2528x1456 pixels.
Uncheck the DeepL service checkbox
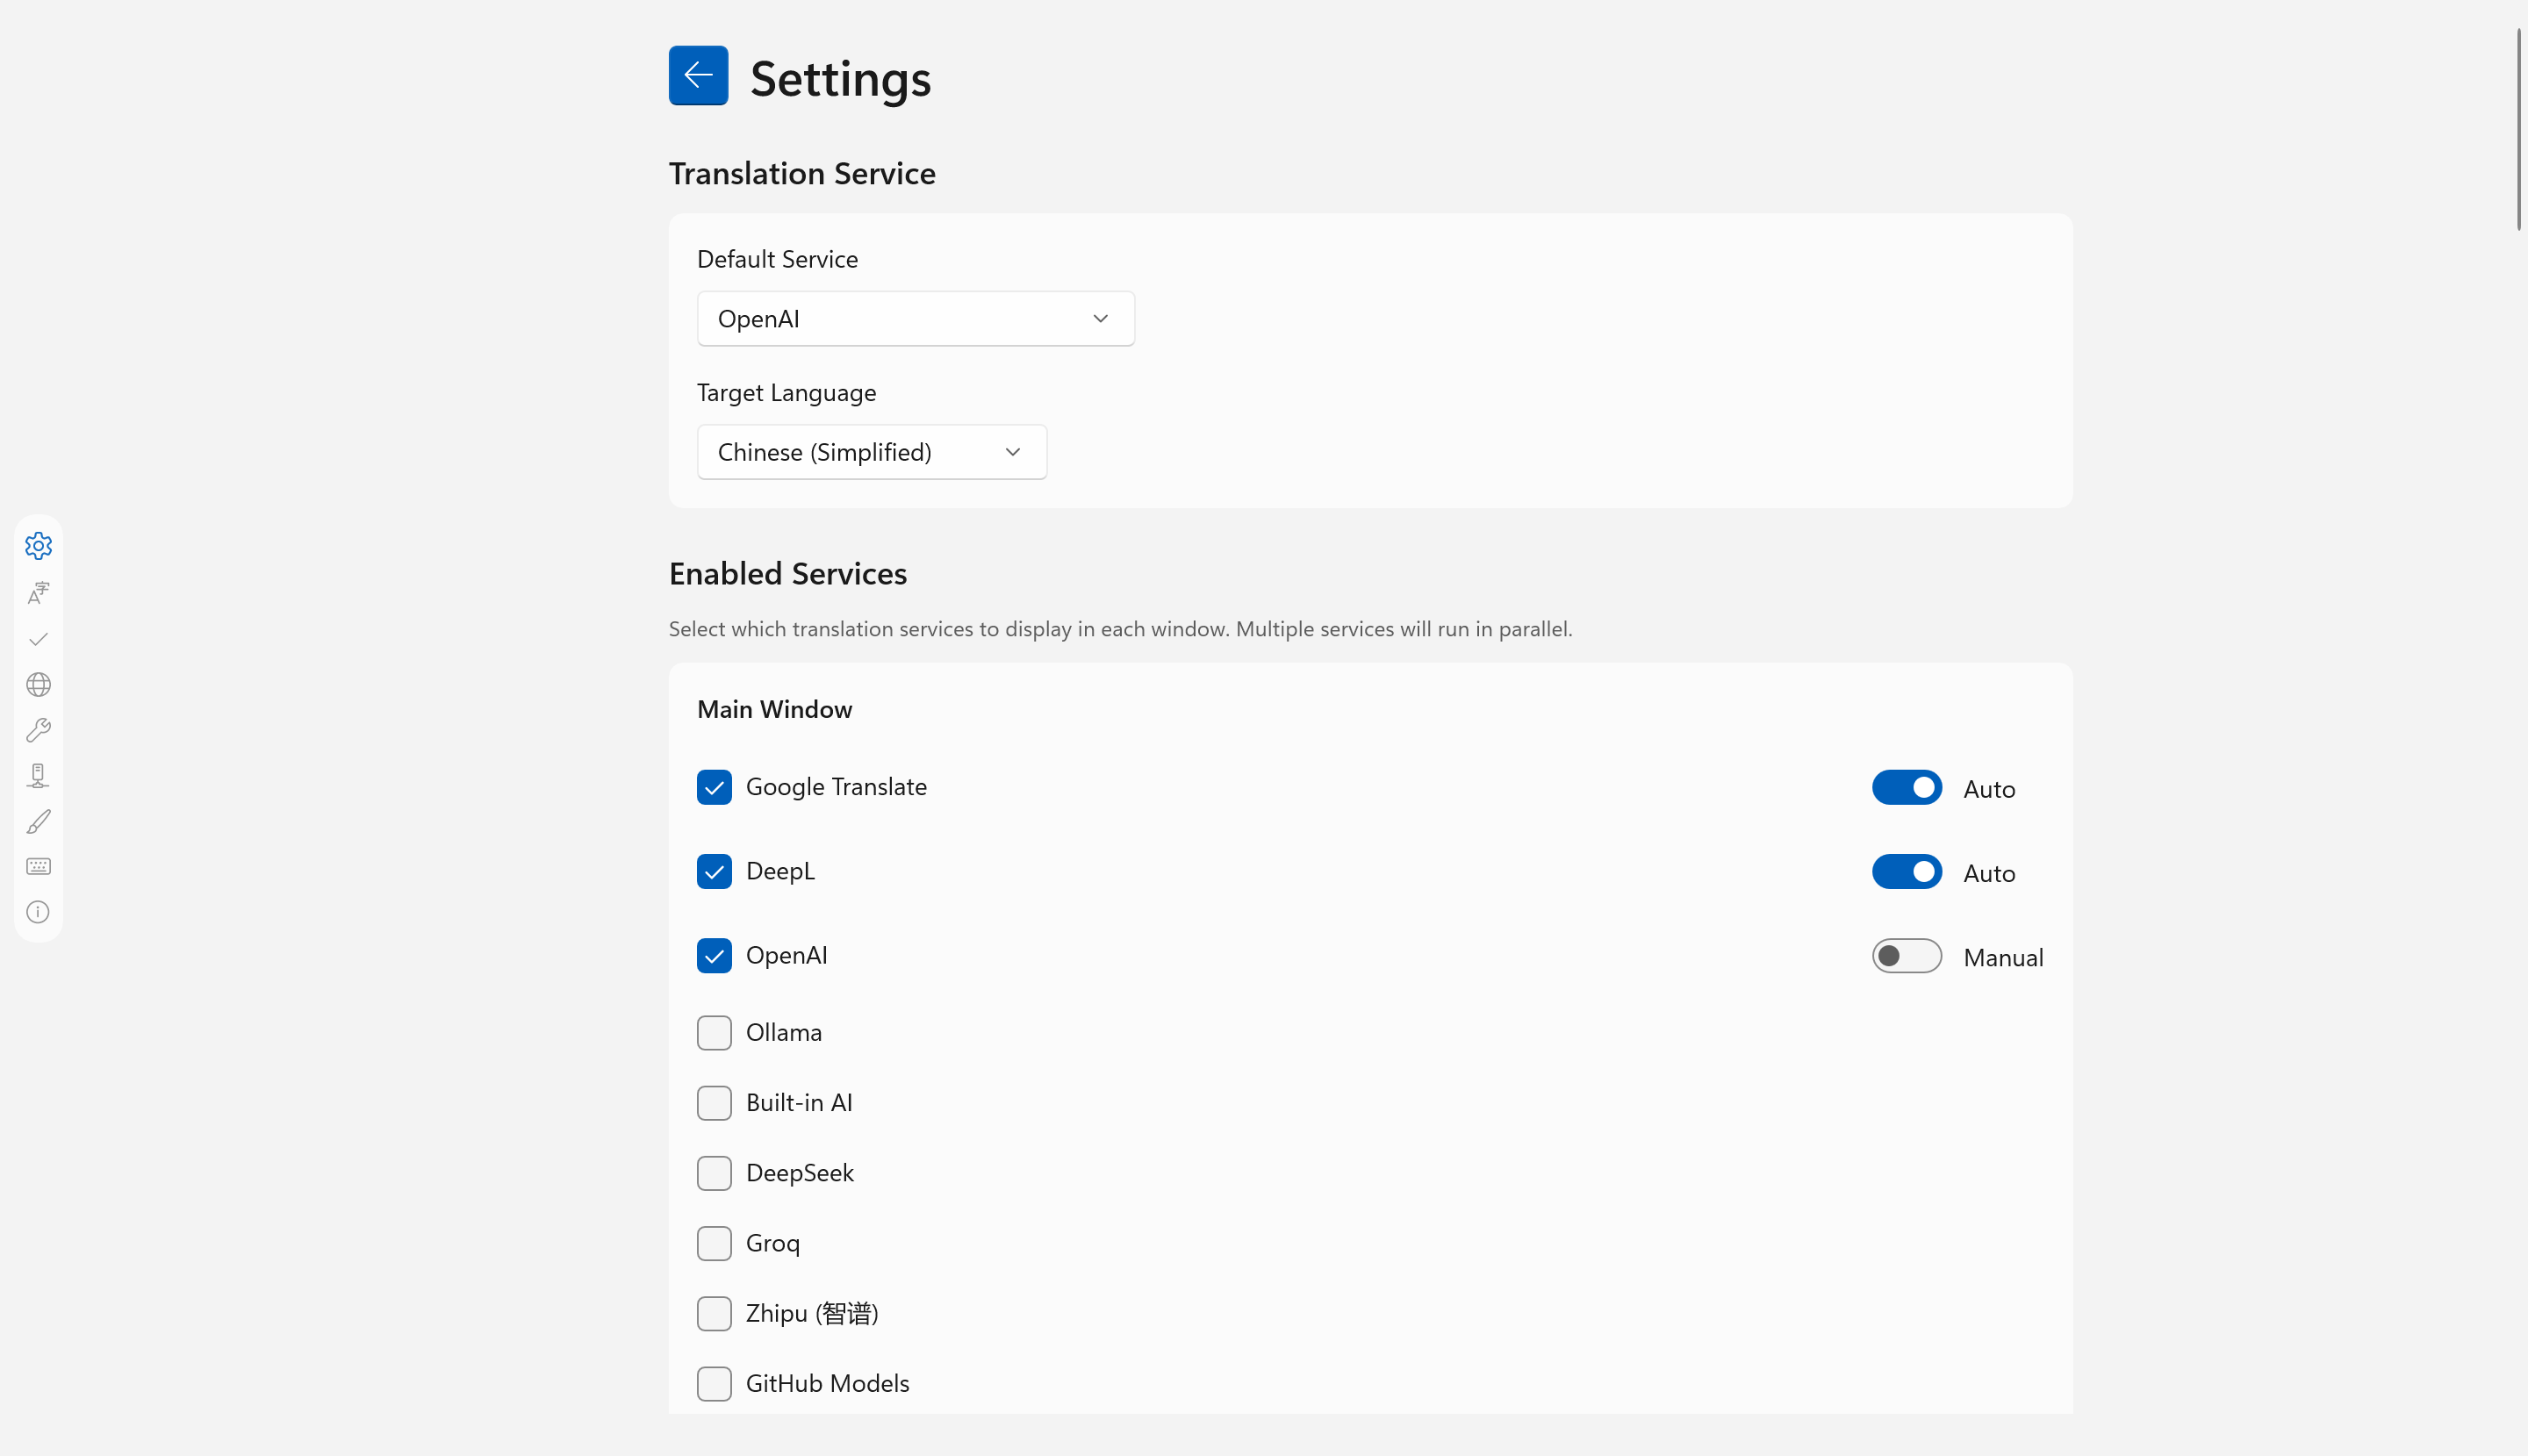click(714, 871)
